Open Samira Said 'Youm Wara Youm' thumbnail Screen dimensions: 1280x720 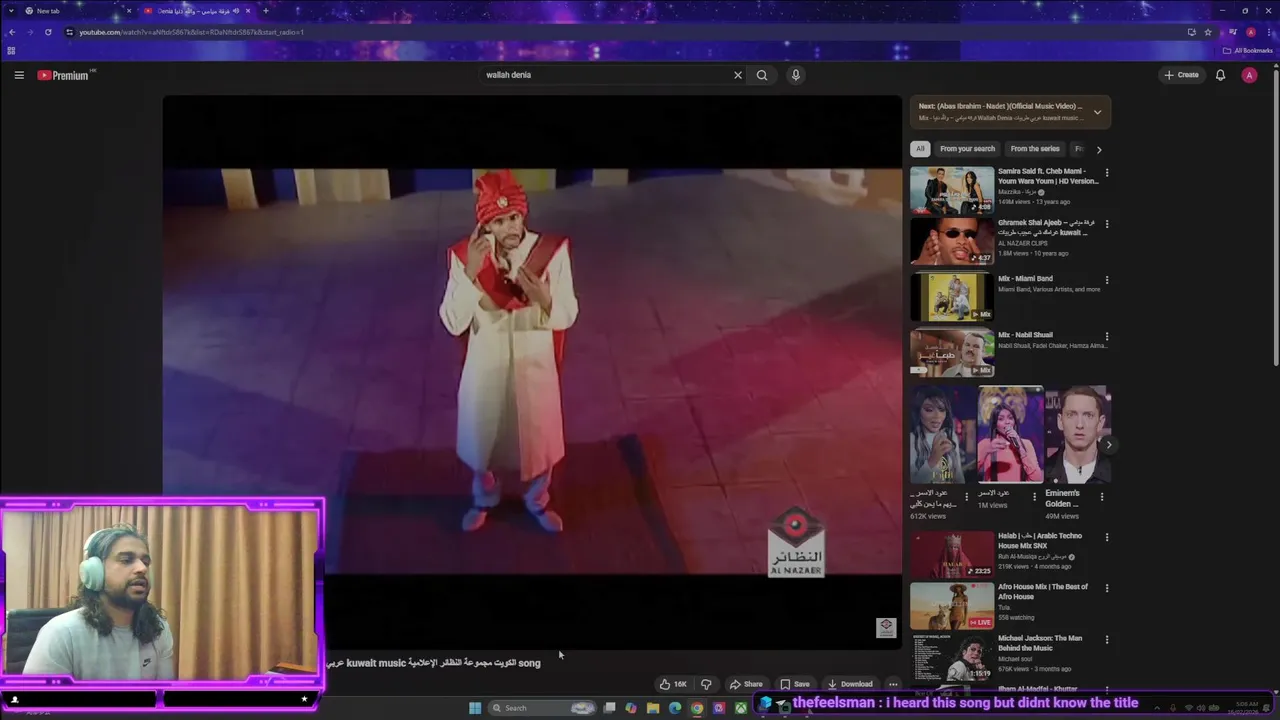point(952,190)
